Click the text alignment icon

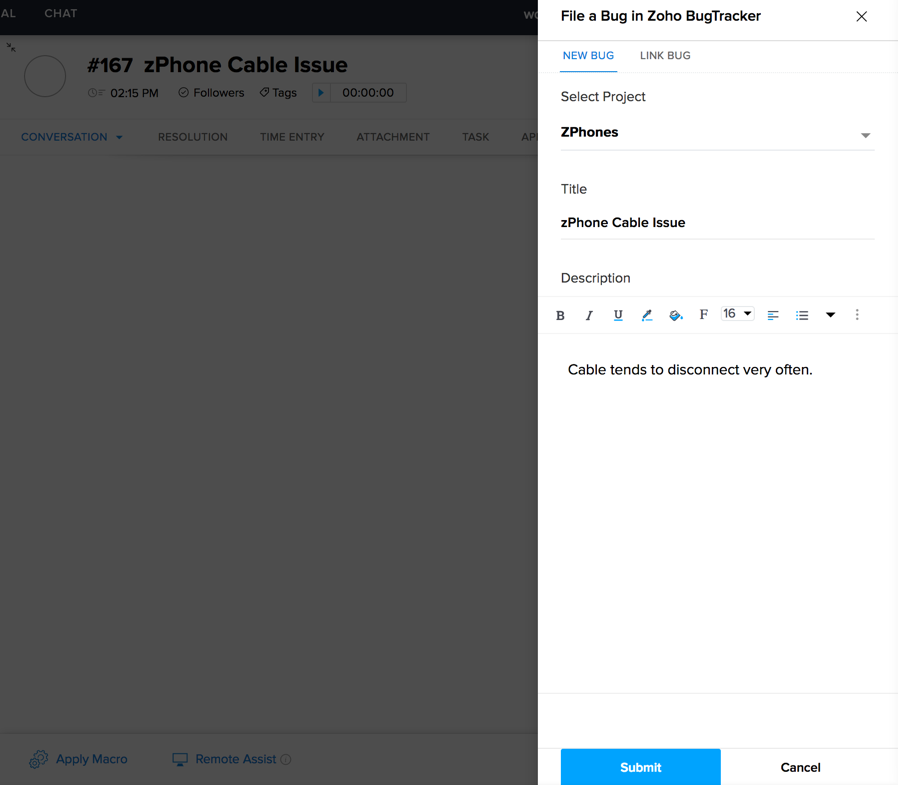point(773,316)
